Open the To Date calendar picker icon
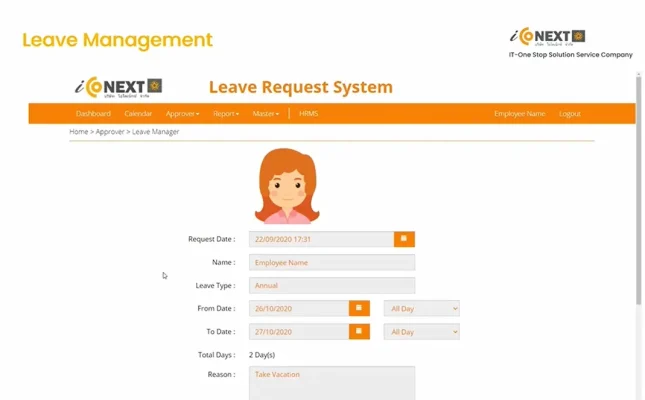 pos(359,331)
